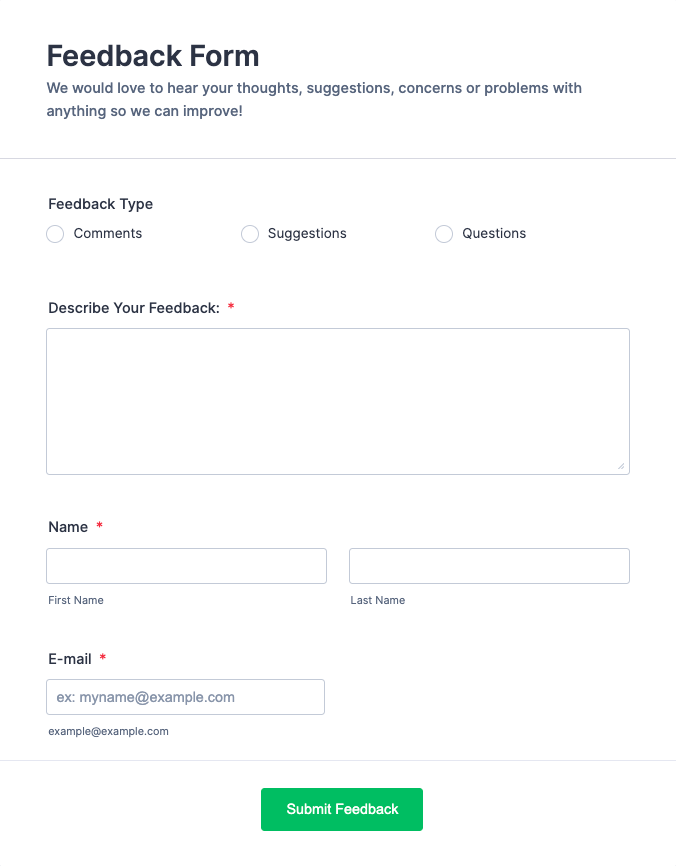Focus the Last Name input box

click(x=489, y=566)
